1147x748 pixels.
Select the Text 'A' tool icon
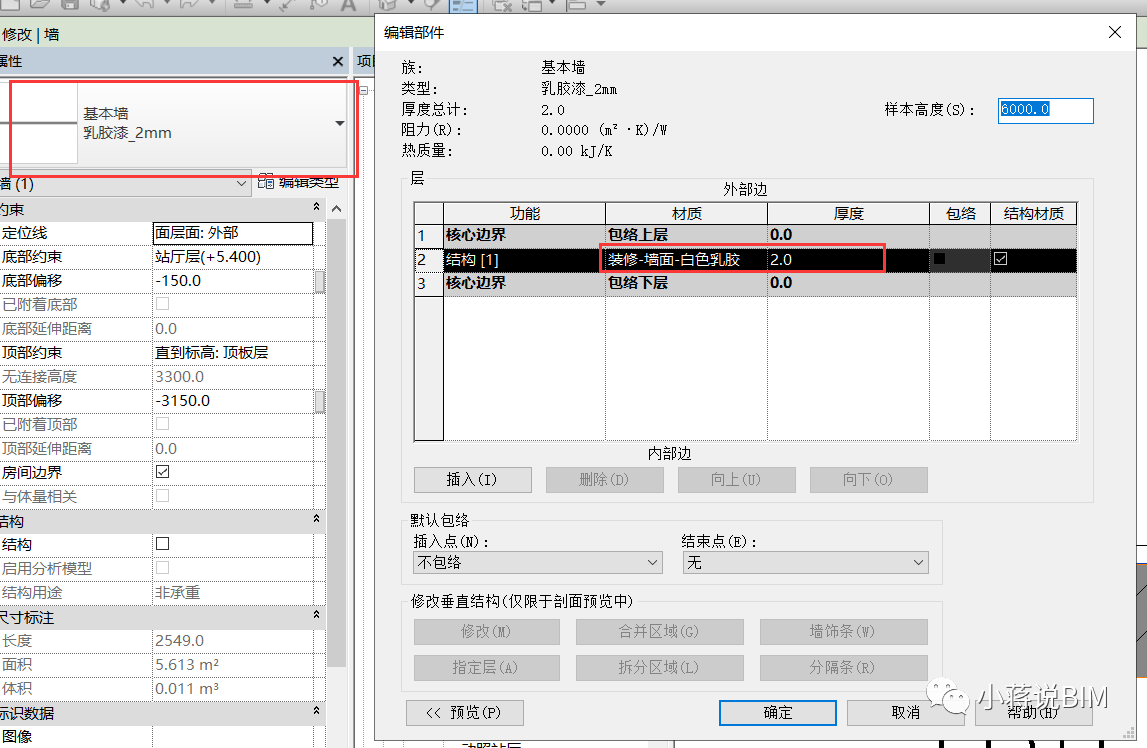click(348, 4)
